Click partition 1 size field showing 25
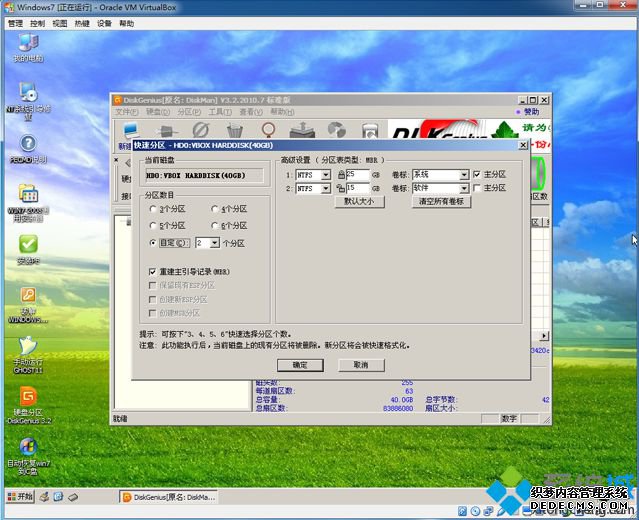This screenshot has width=639, height=520. (357, 175)
